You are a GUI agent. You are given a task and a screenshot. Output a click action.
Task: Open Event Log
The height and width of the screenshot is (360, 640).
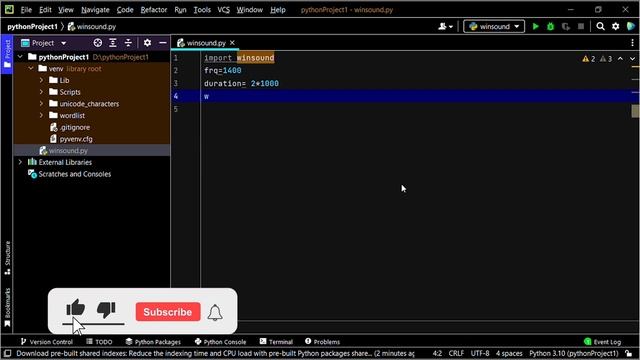602,342
